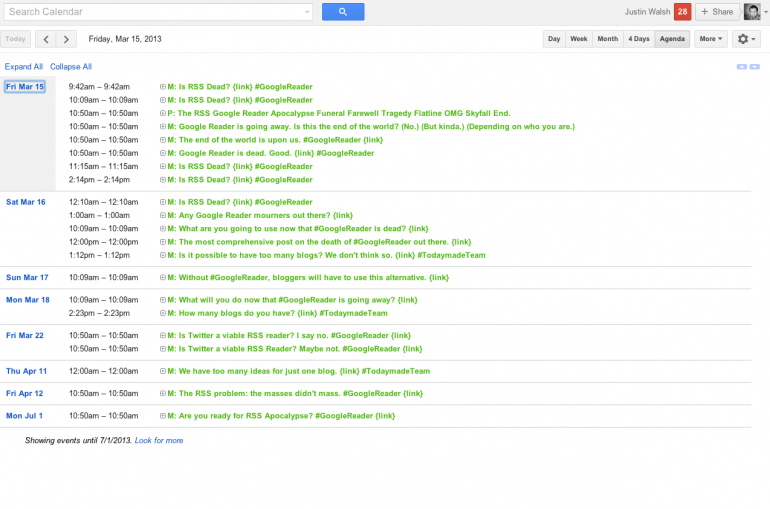Click the red 28 notifications badge
This screenshot has width=770, height=509.
[x=683, y=12]
